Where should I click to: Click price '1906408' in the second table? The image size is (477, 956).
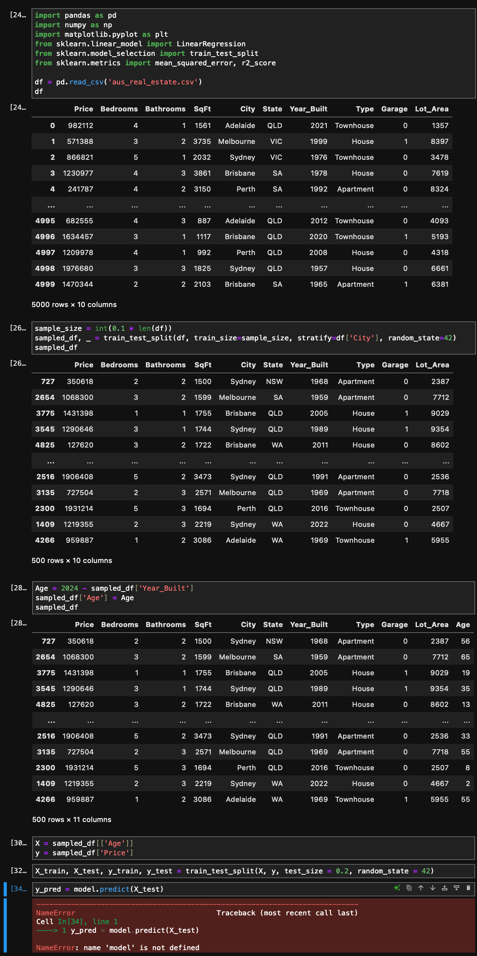point(77,477)
